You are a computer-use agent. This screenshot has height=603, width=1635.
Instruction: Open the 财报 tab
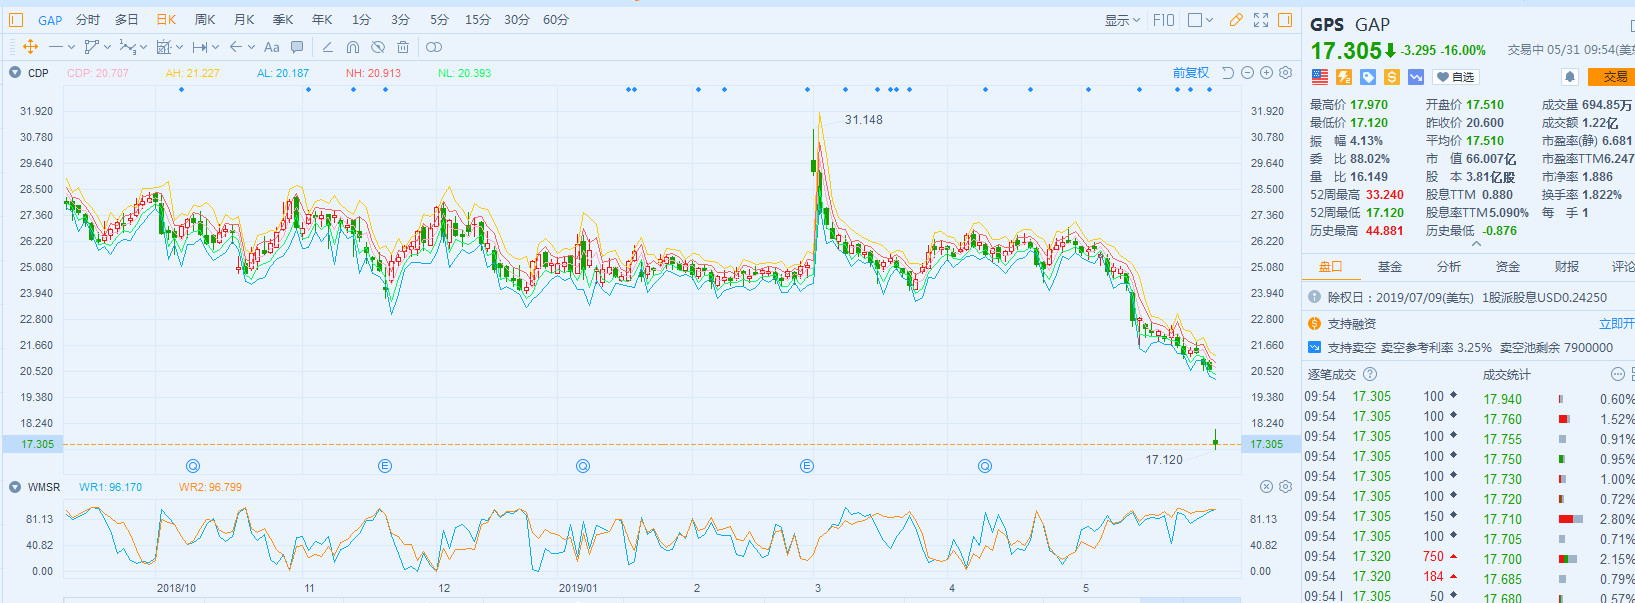point(1567,267)
